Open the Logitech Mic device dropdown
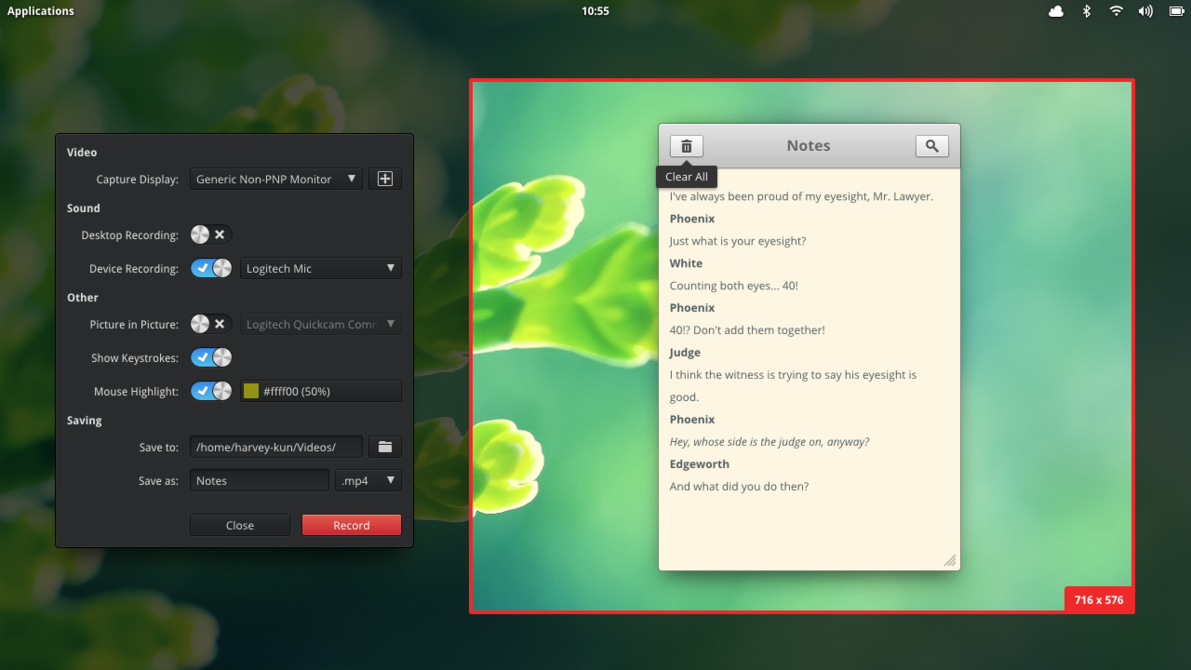This screenshot has height=670, width=1191. (321, 268)
